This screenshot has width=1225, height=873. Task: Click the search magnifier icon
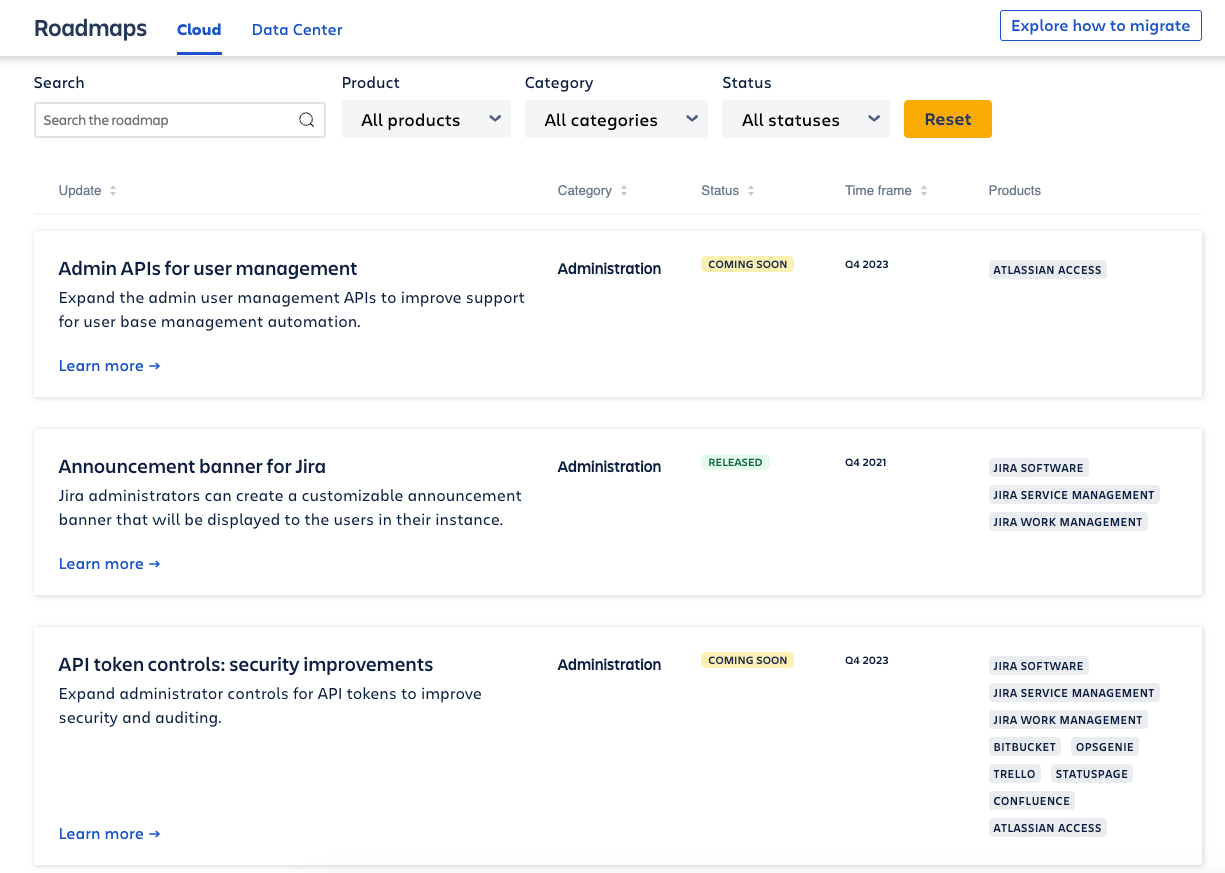(x=307, y=120)
